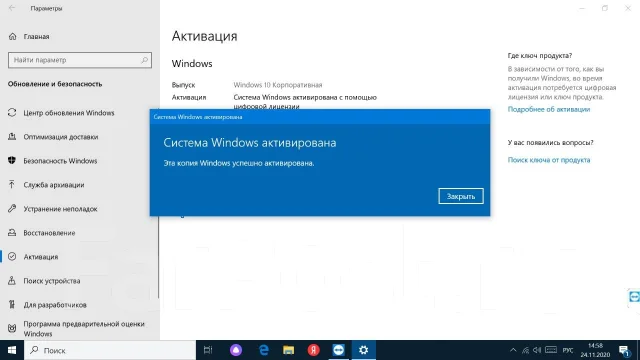This screenshot has width=640, height=360.
Task: Open Microsoft Edge from taskbar
Action: [264, 350]
